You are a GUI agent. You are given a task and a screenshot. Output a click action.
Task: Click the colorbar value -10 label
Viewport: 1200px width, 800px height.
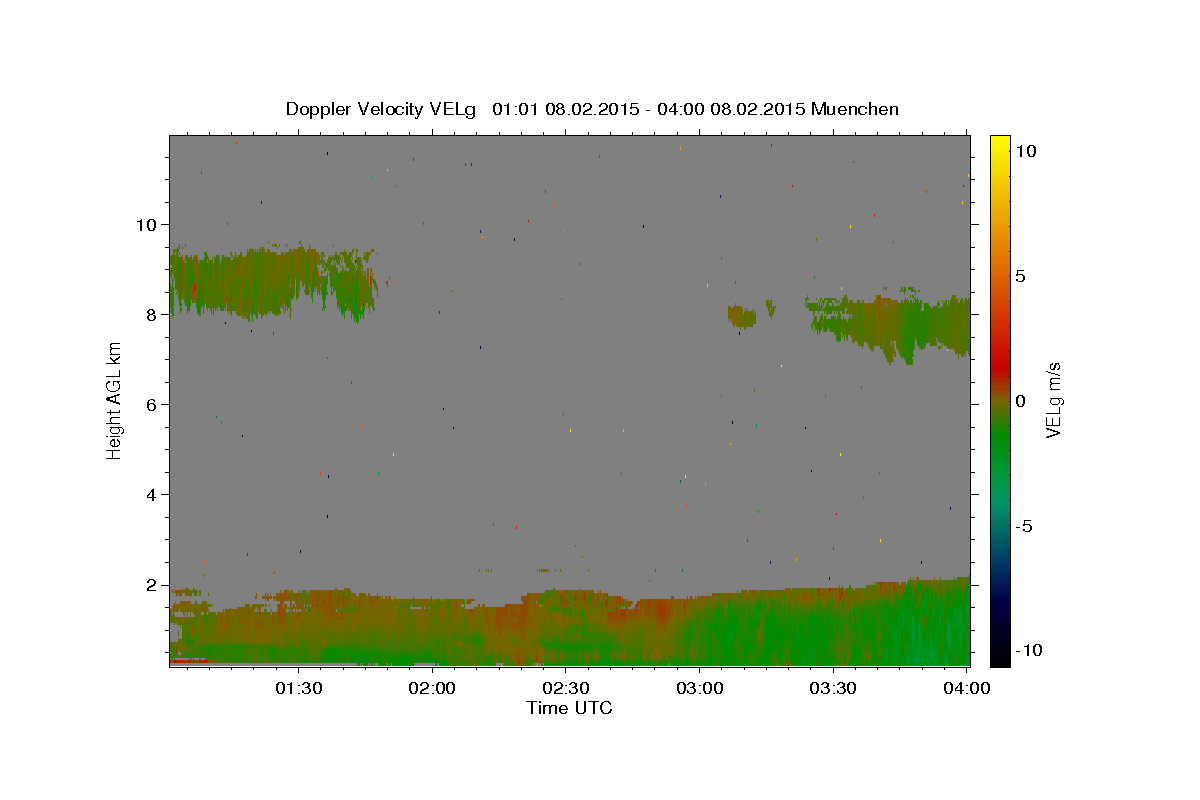pos(1028,650)
